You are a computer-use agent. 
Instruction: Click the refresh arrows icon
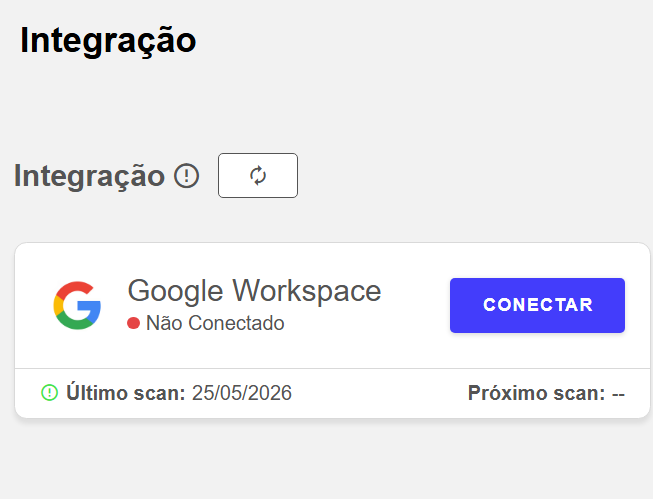click(258, 175)
